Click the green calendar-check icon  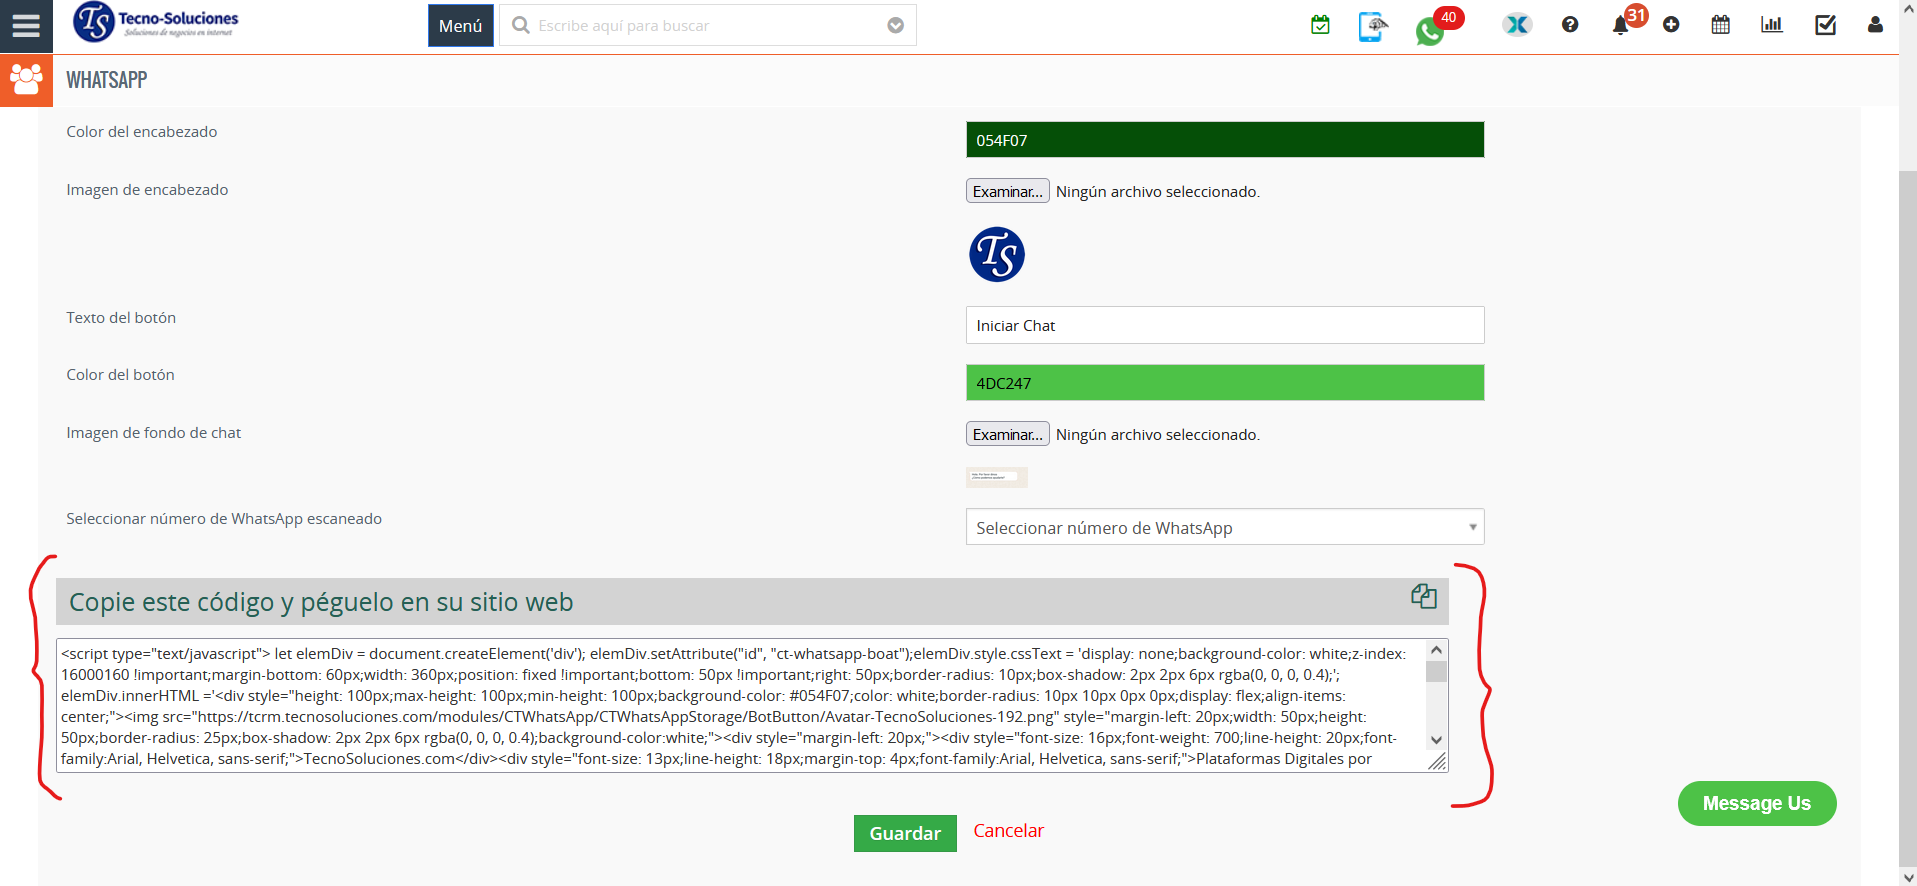[x=1320, y=25]
